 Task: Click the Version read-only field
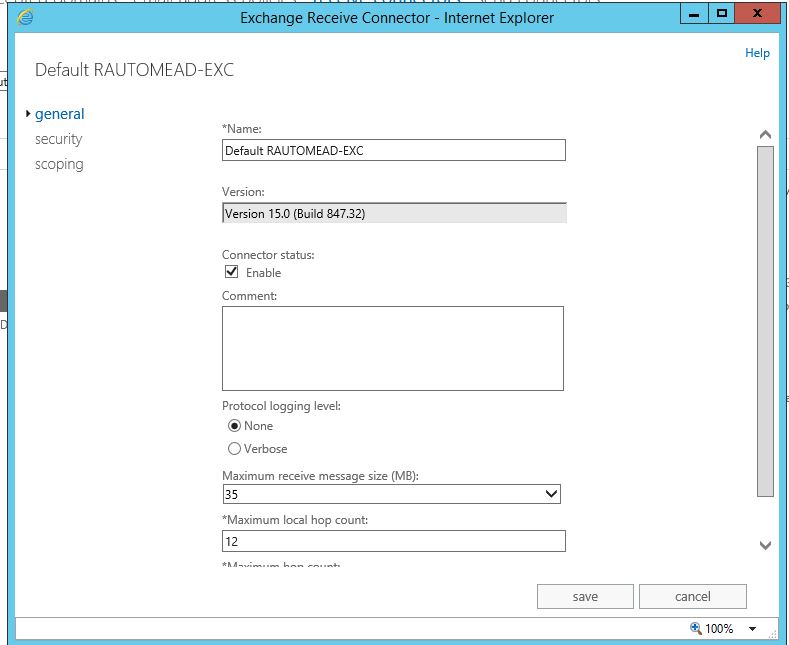pyautogui.click(x=394, y=213)
